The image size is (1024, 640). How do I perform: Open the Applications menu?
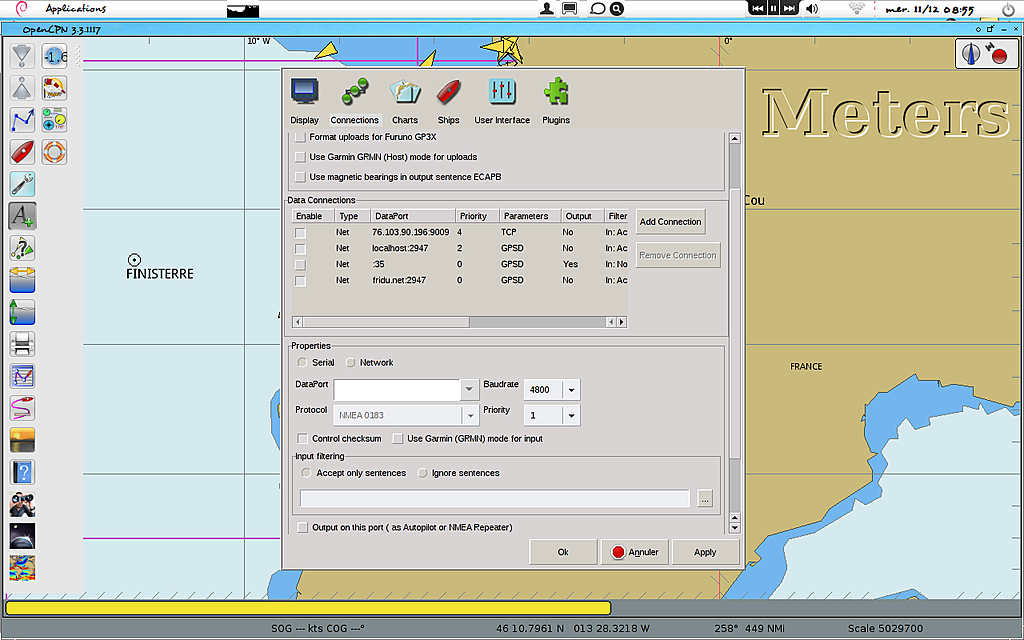76,8
